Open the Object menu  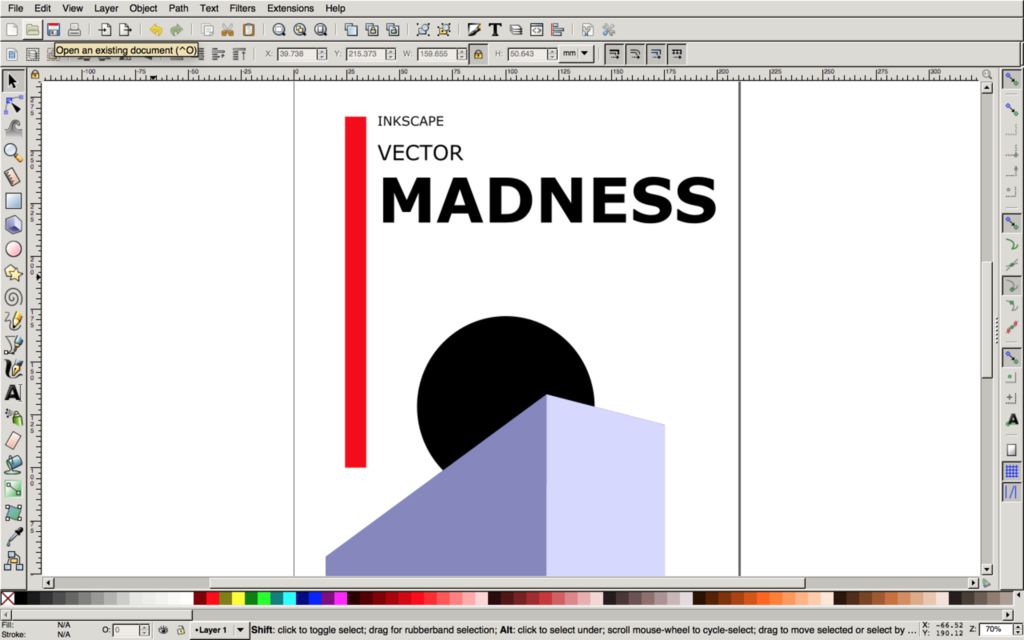(143, 8)
